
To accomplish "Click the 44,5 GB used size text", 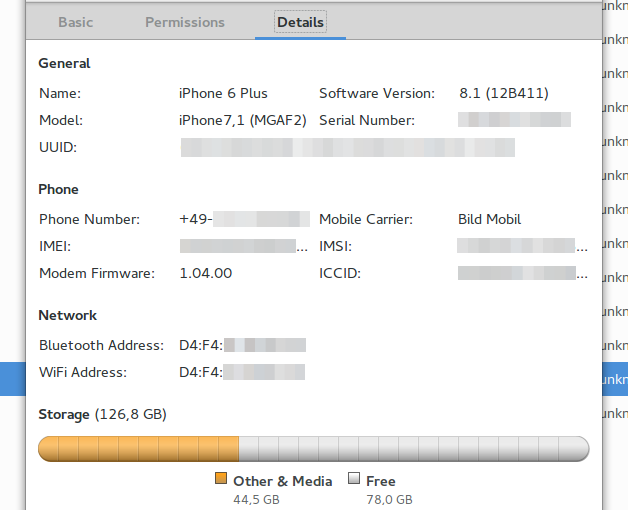I will pyautogui.click(x=256, y=500).
